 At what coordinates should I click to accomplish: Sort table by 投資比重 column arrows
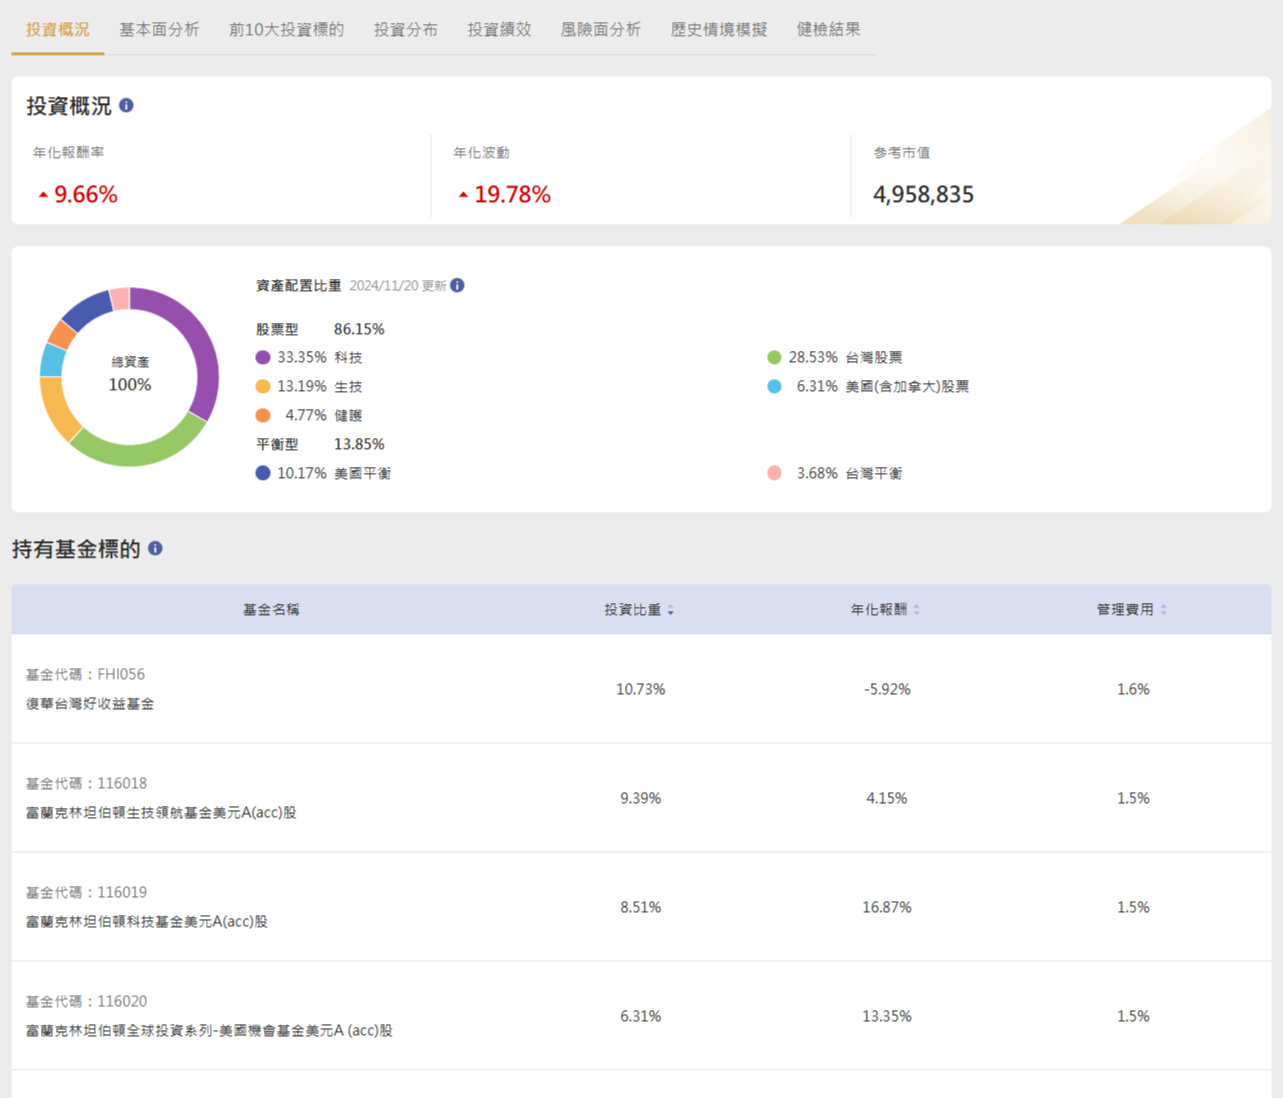point(670,610)
